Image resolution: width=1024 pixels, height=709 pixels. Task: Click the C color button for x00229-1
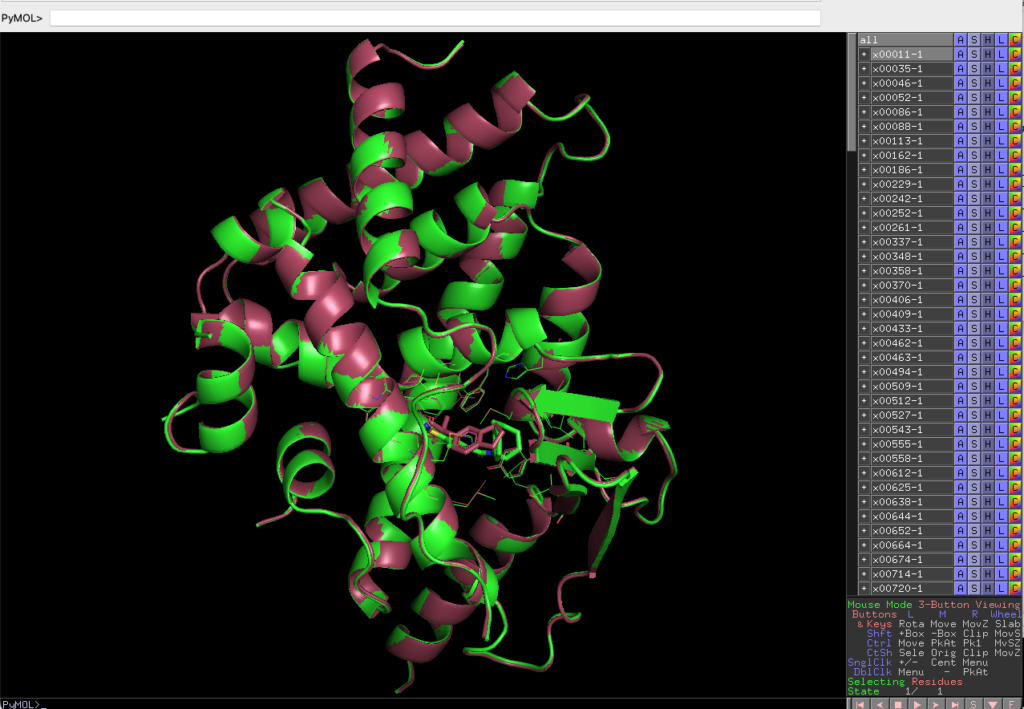point(1015,184)
